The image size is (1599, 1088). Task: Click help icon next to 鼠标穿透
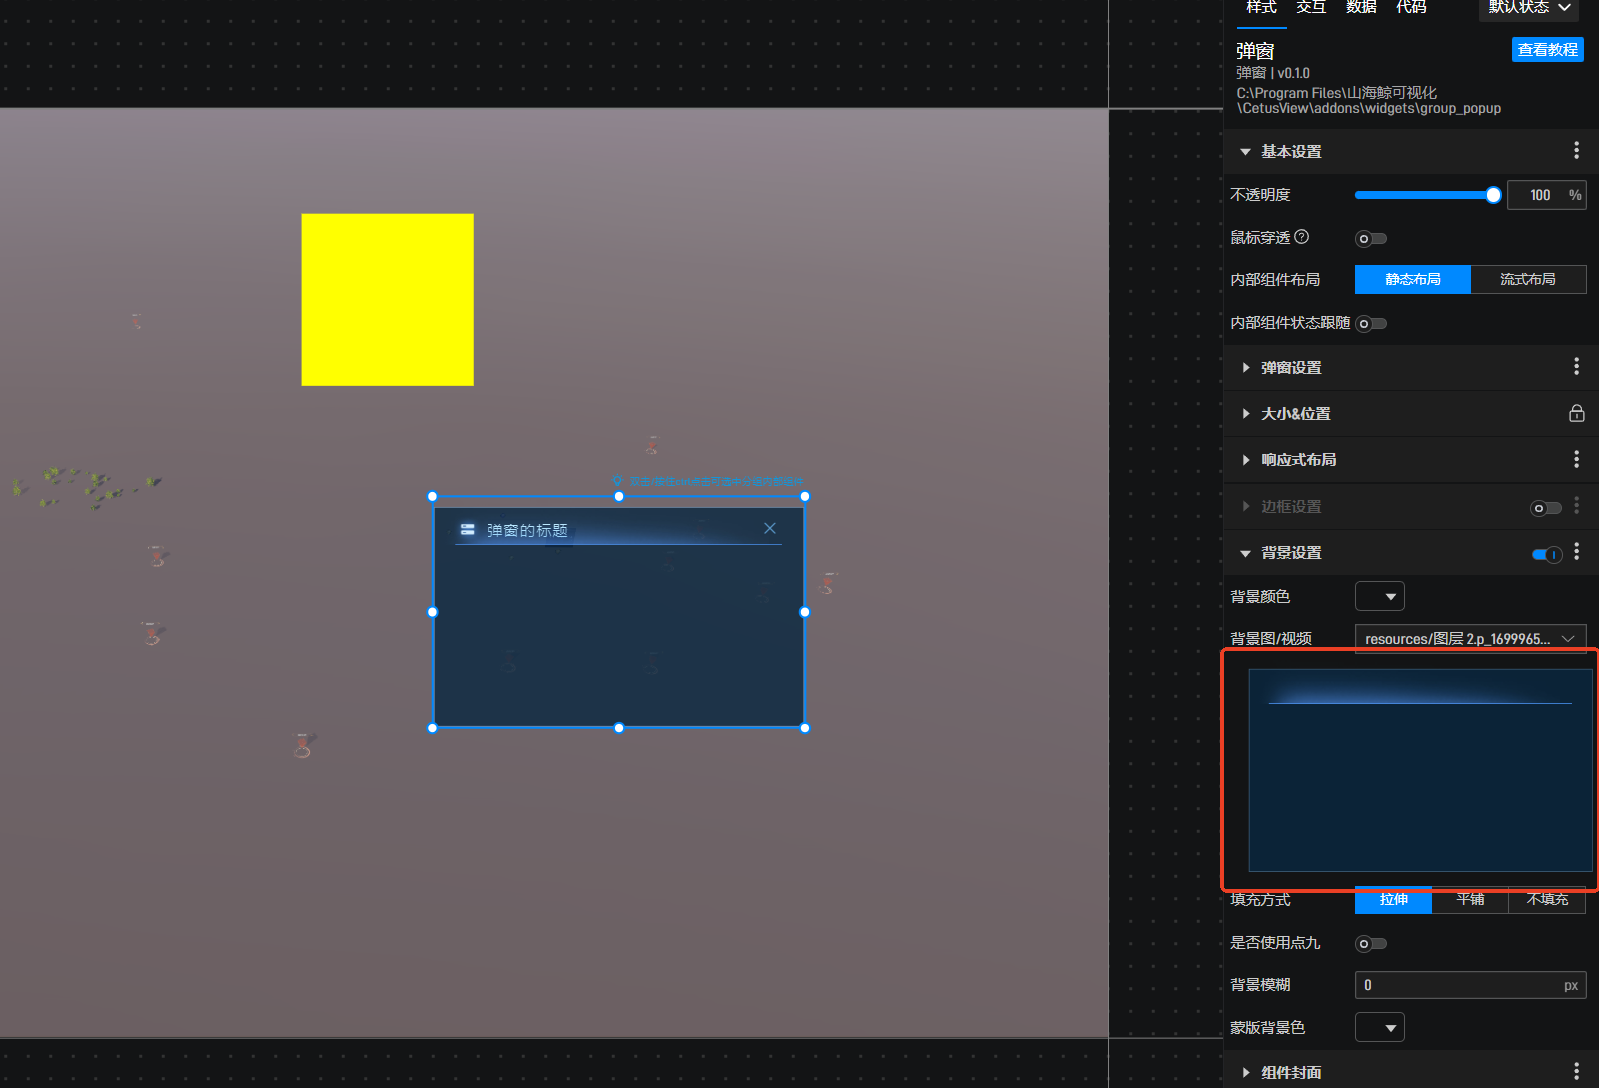pyautogui.click(x=1301, y=237)
